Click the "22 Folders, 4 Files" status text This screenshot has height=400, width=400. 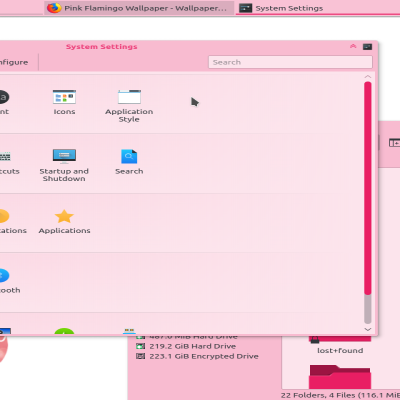point(340,395)
